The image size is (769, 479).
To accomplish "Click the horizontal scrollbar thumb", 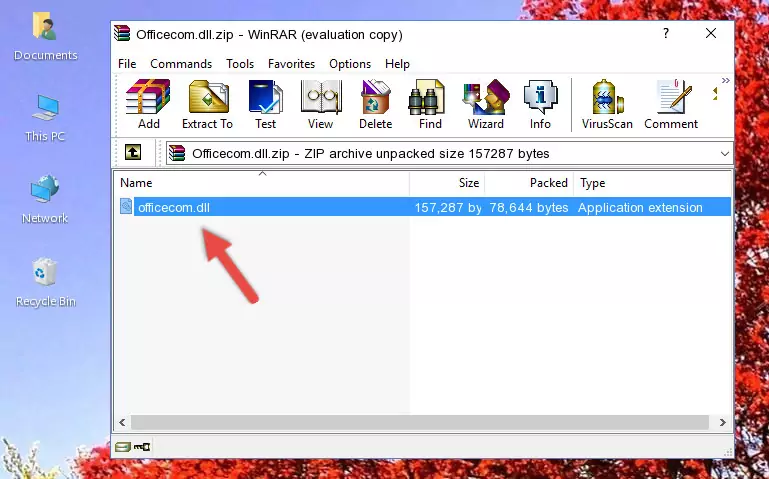I will coord(420,422).
